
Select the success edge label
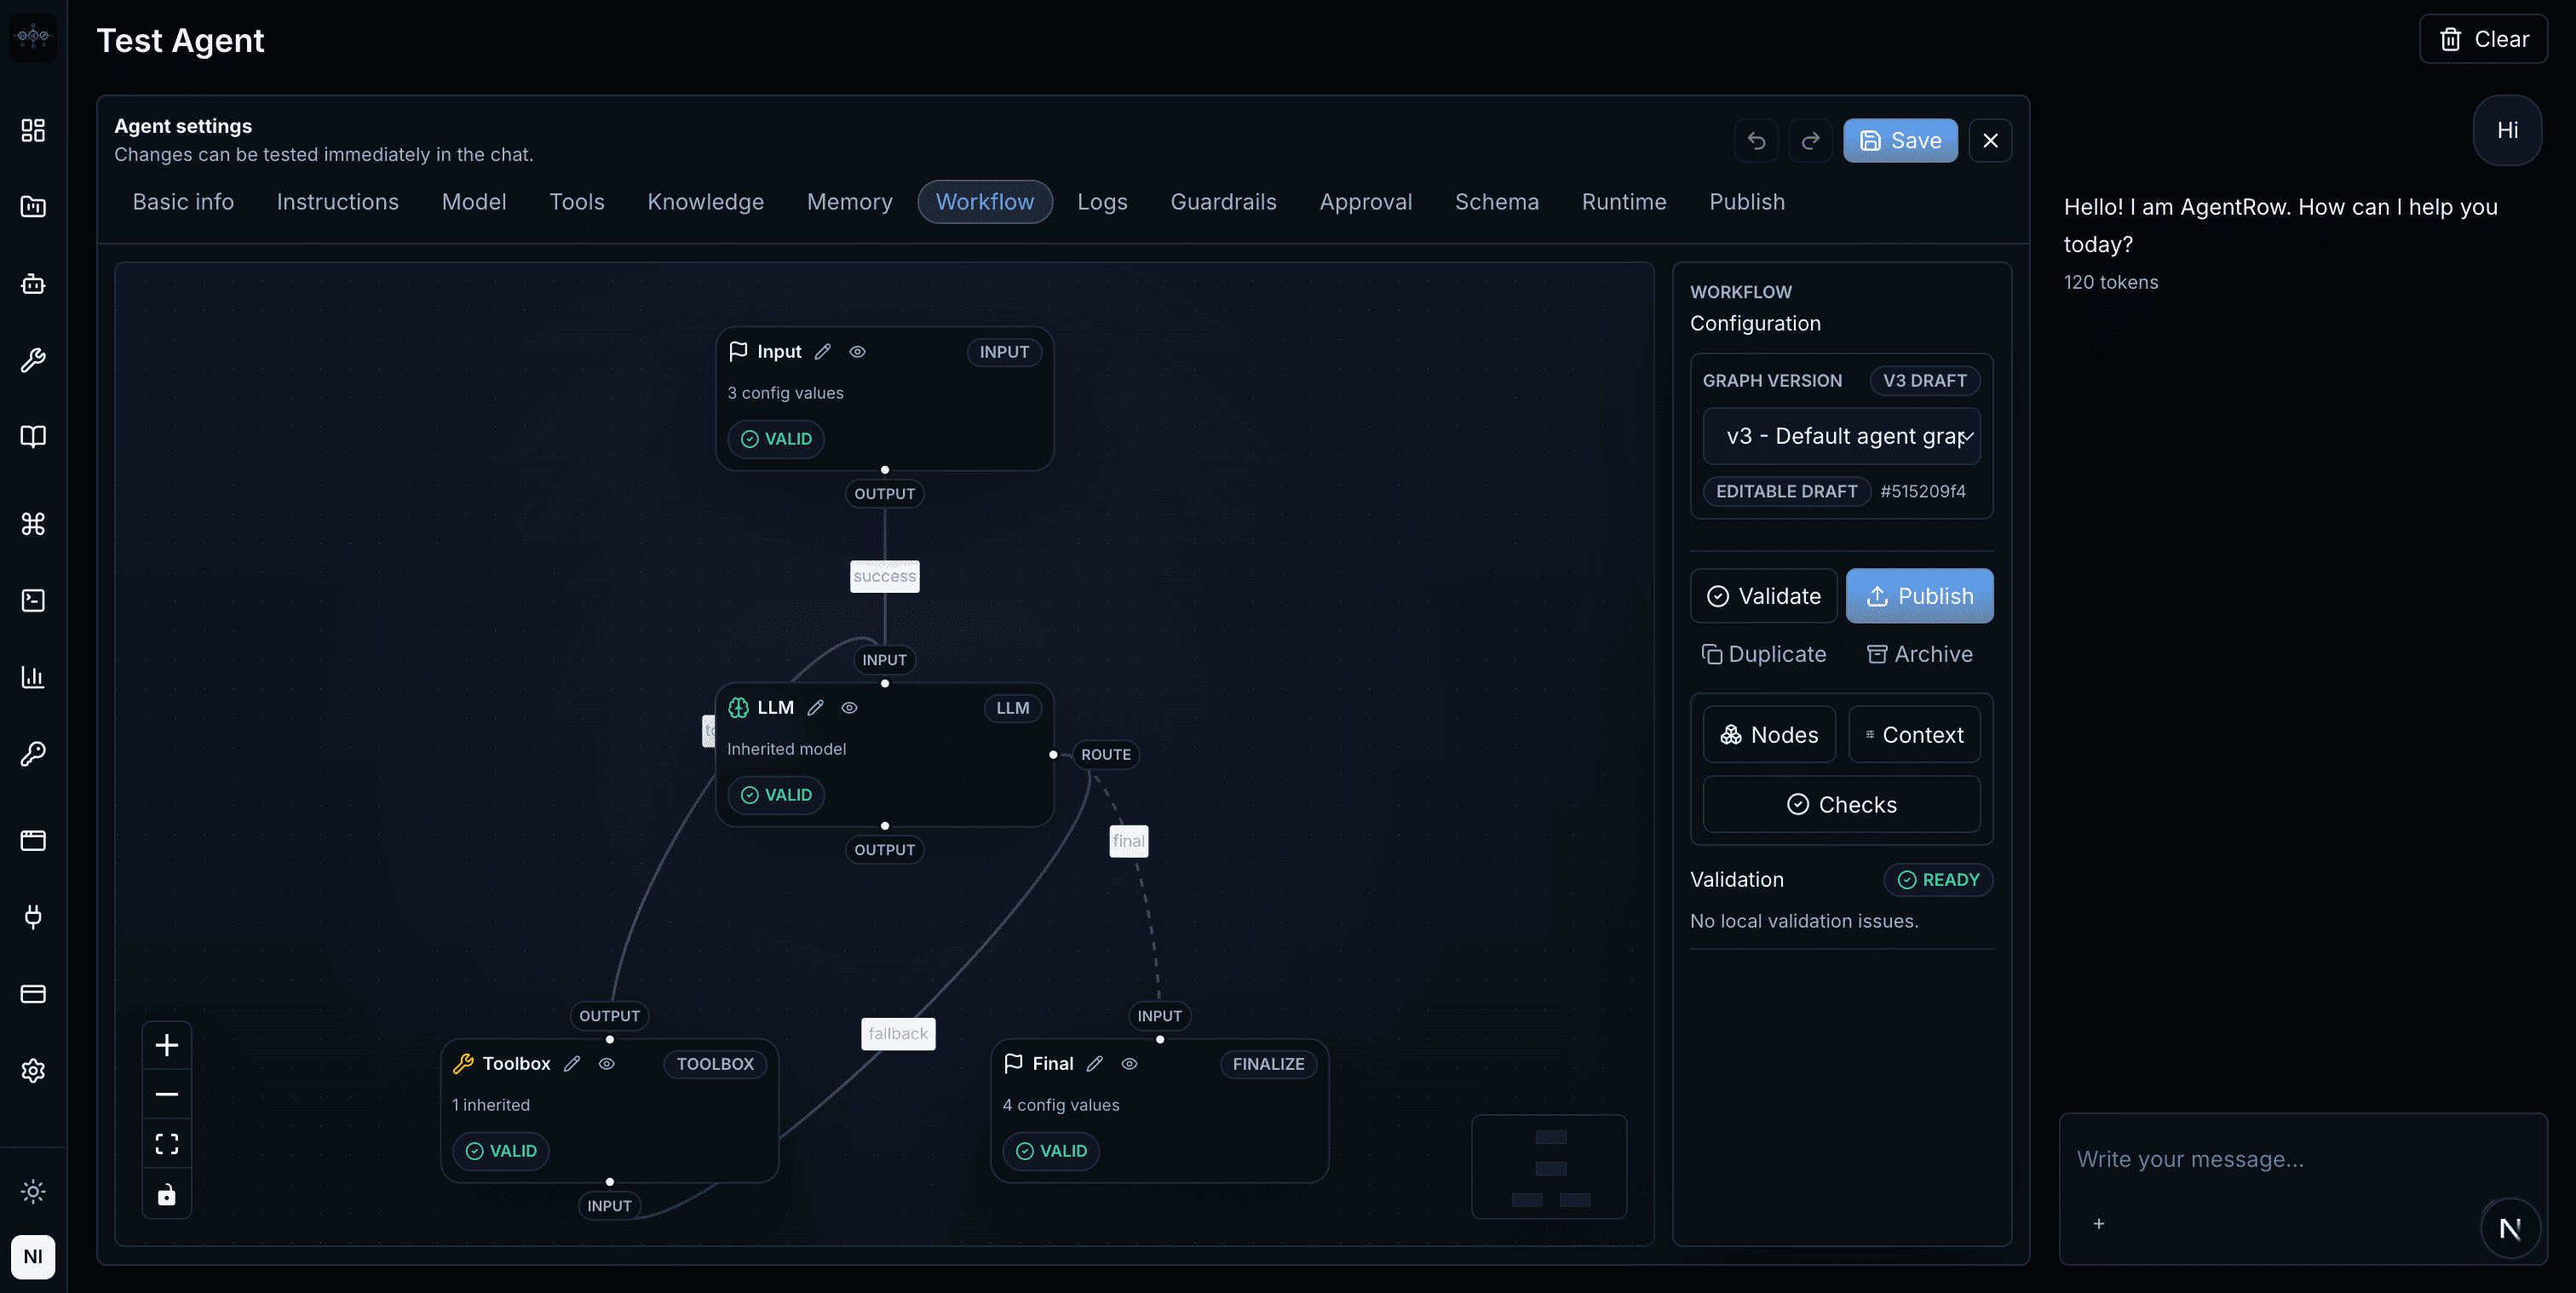[885, 576]
